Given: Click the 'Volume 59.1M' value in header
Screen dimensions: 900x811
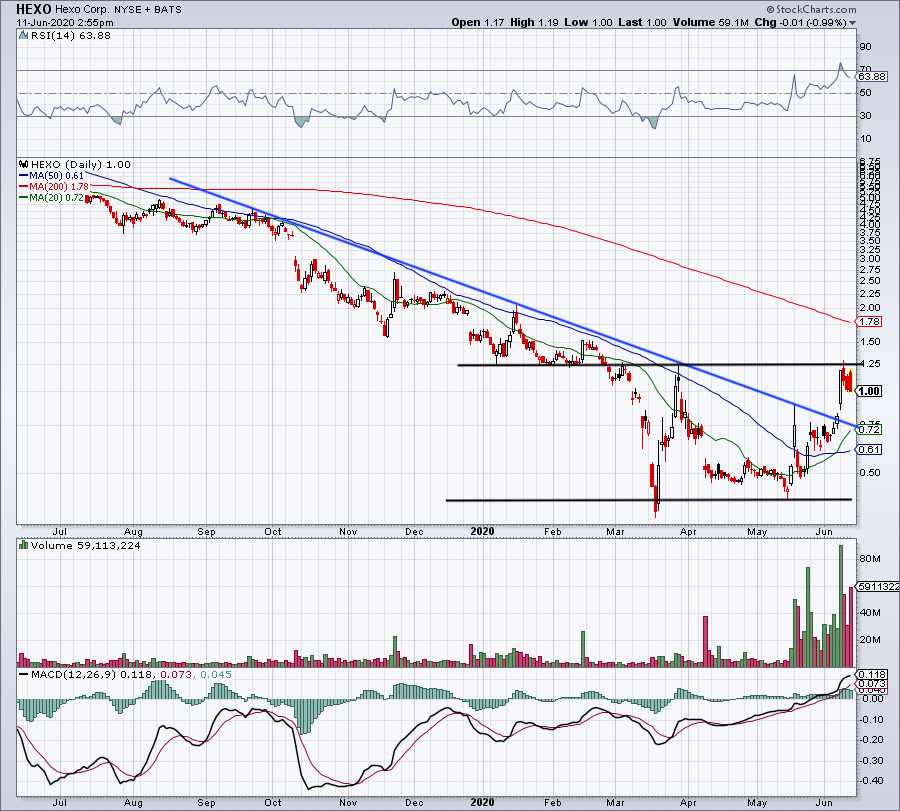Looking at the screenshot, I should tap(711, 22).
